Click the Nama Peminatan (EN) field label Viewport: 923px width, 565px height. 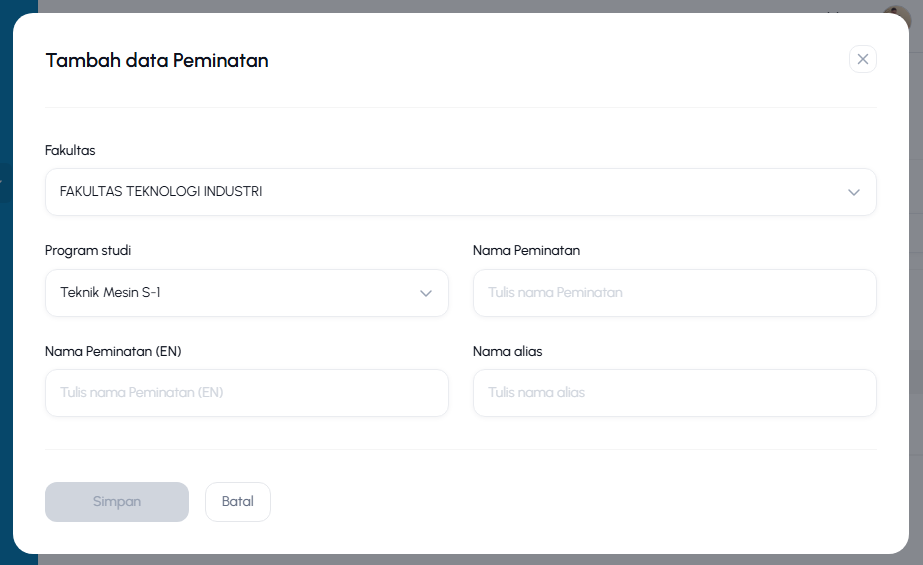(x=113, y=351)
